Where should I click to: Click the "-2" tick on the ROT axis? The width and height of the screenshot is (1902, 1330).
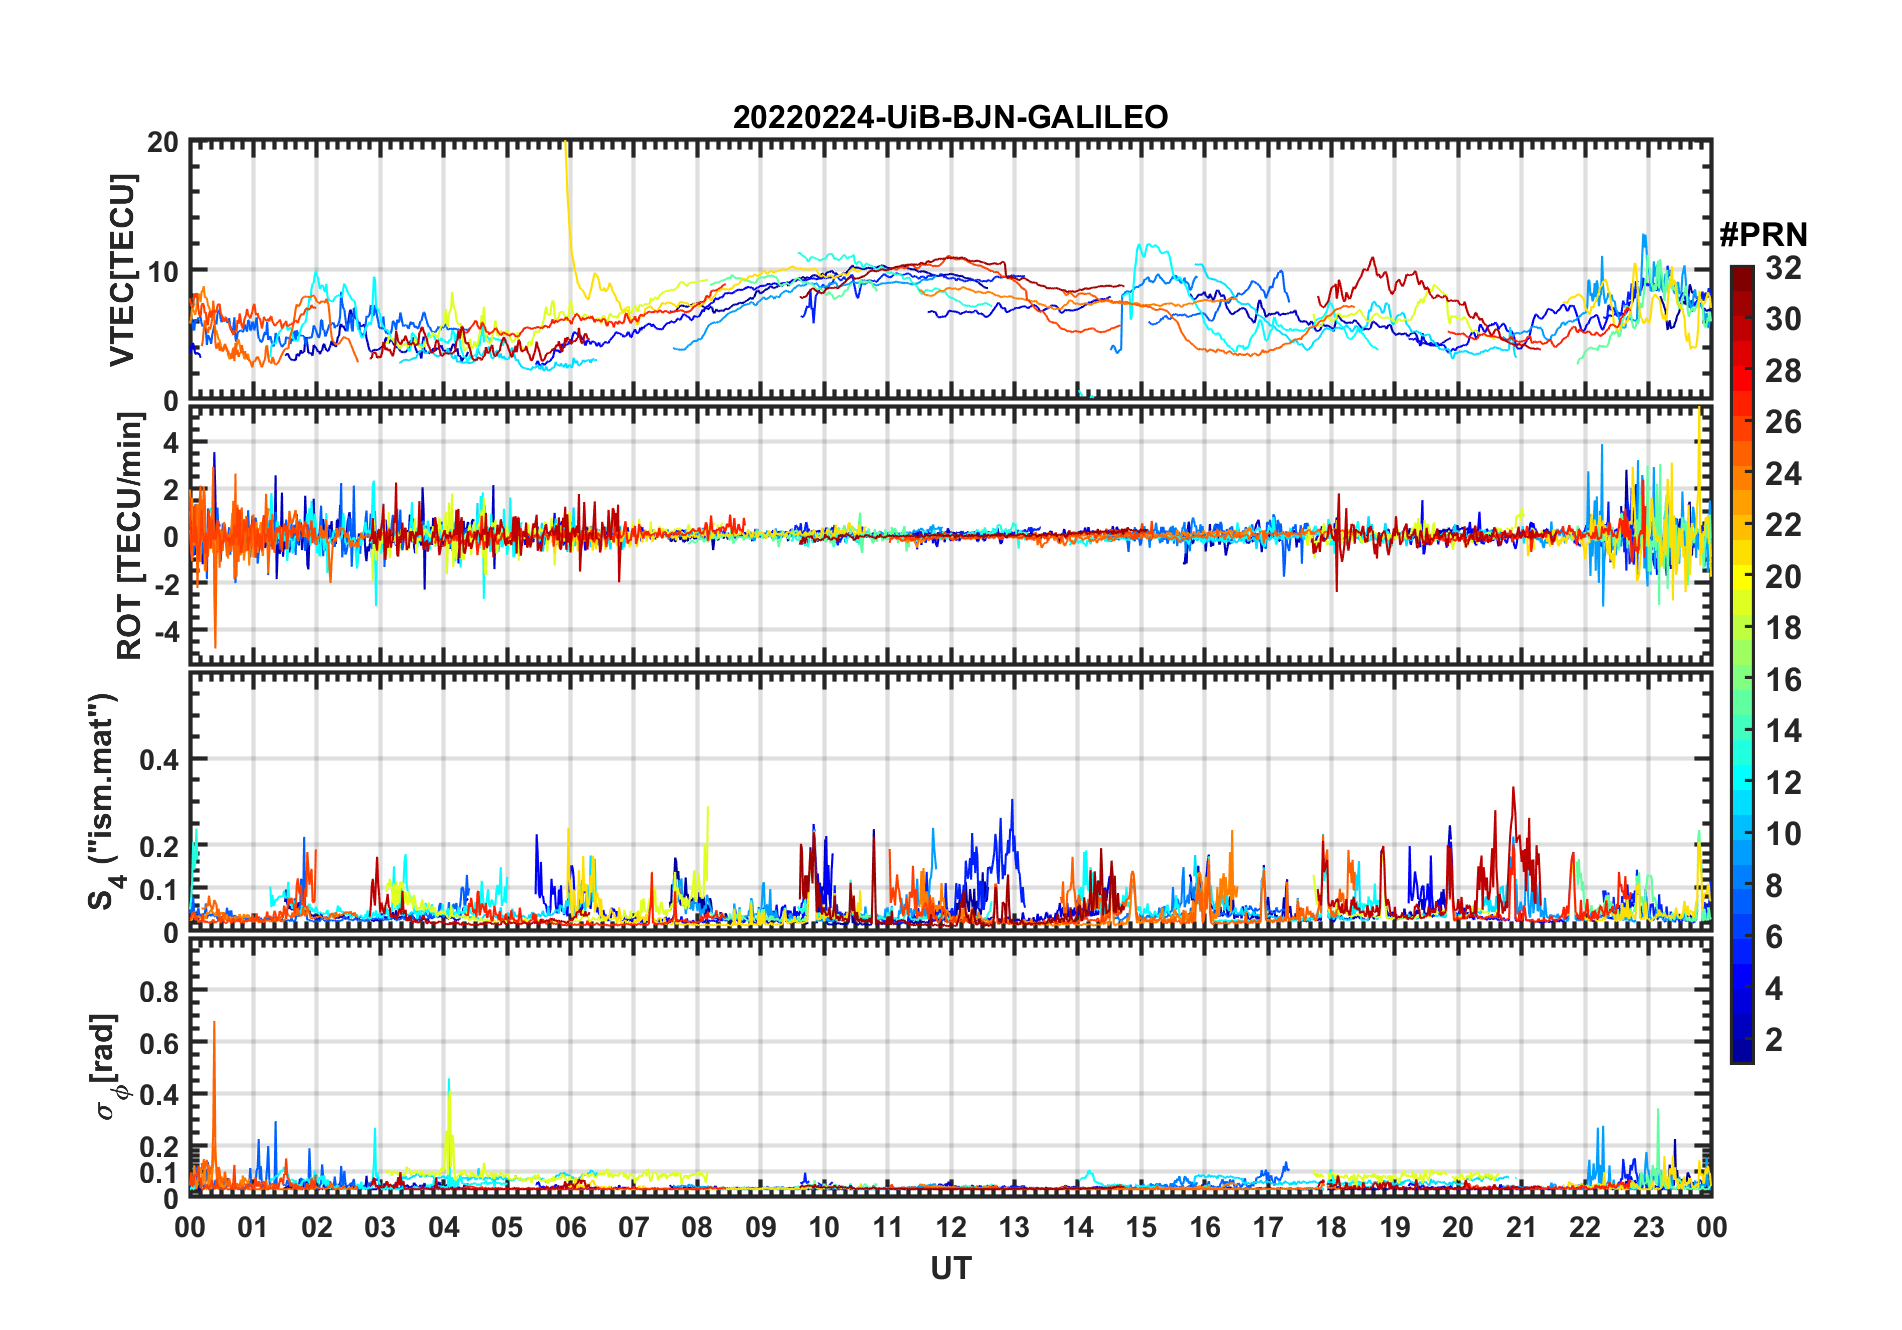pyautogui.click(x=165, y=584)
